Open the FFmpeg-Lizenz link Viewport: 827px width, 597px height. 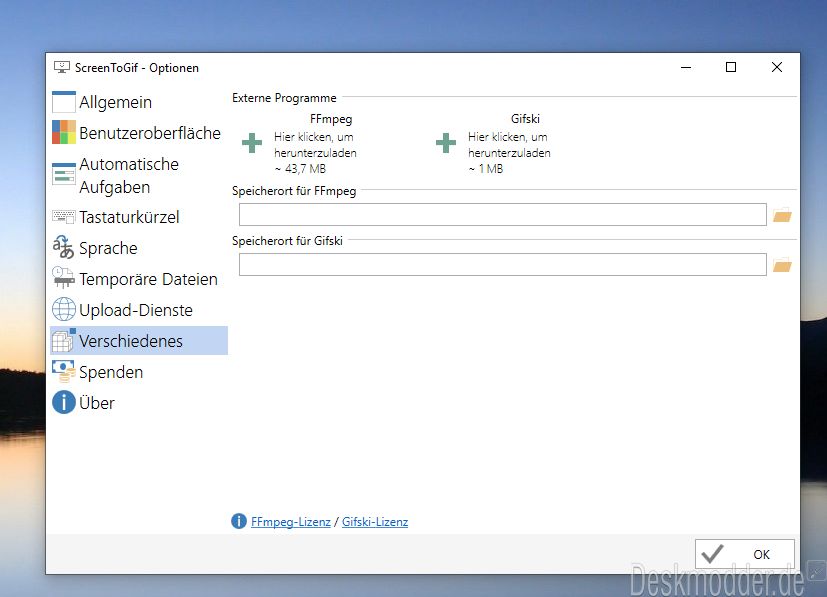click(291, 522)
